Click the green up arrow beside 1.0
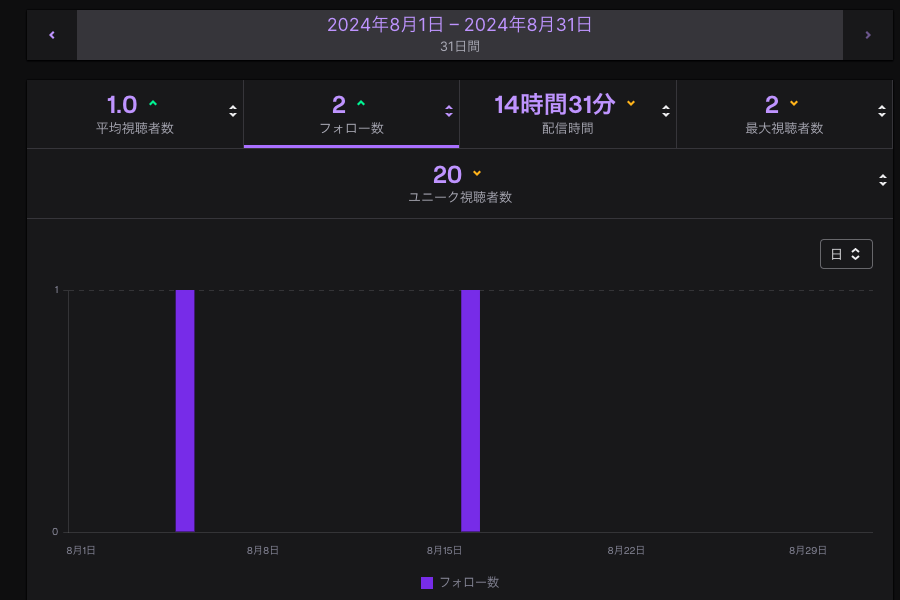Screen dimensions: 900x600 153,103
